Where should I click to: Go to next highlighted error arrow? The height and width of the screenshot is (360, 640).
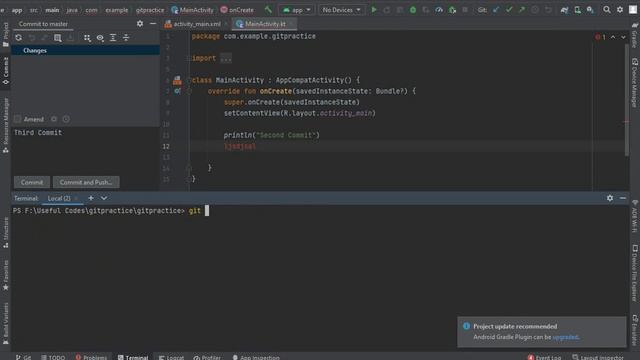click(623, 37)
